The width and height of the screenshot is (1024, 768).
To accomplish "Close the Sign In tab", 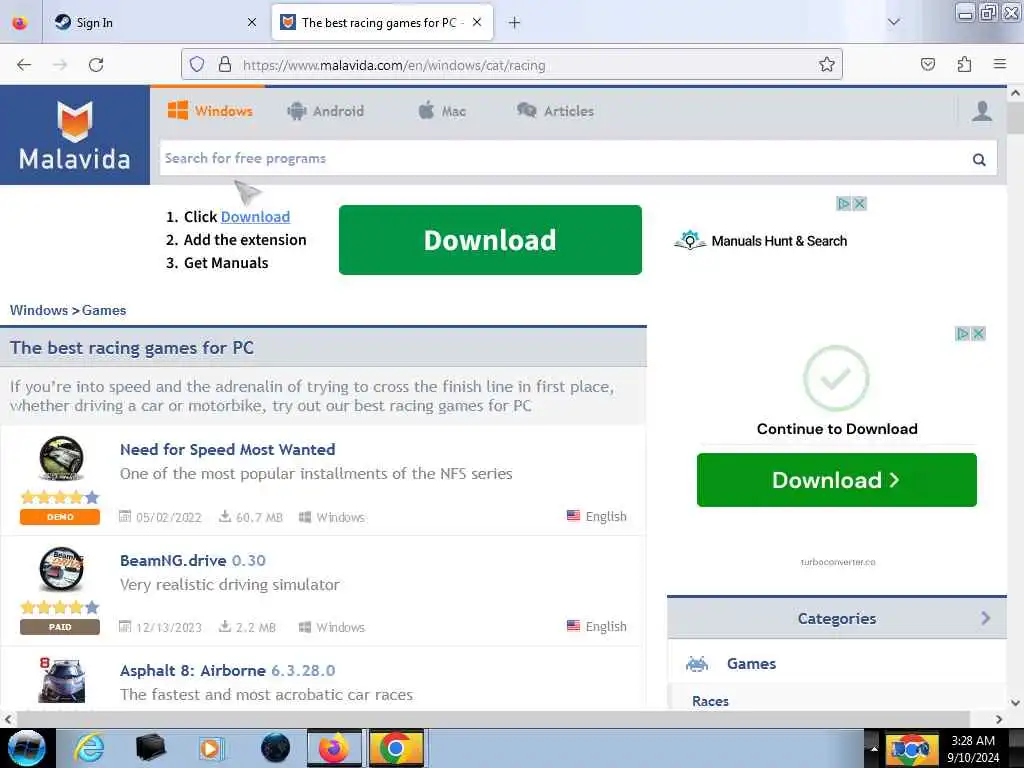I will click(251, 22).
